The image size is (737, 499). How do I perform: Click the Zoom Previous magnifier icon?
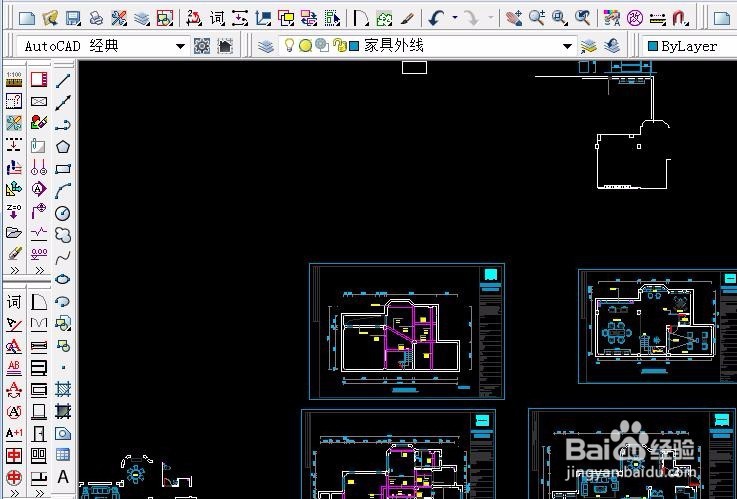582,18
